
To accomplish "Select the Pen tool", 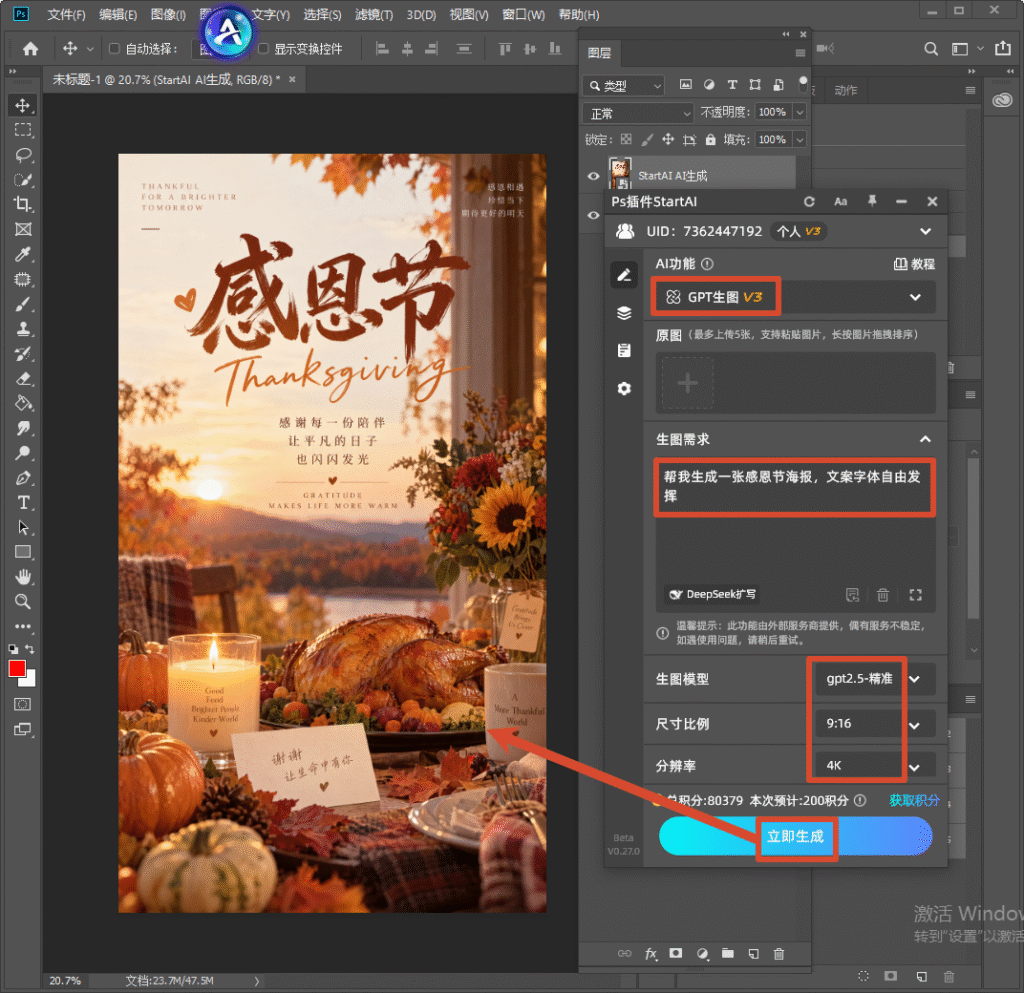I will coord(23,478).
